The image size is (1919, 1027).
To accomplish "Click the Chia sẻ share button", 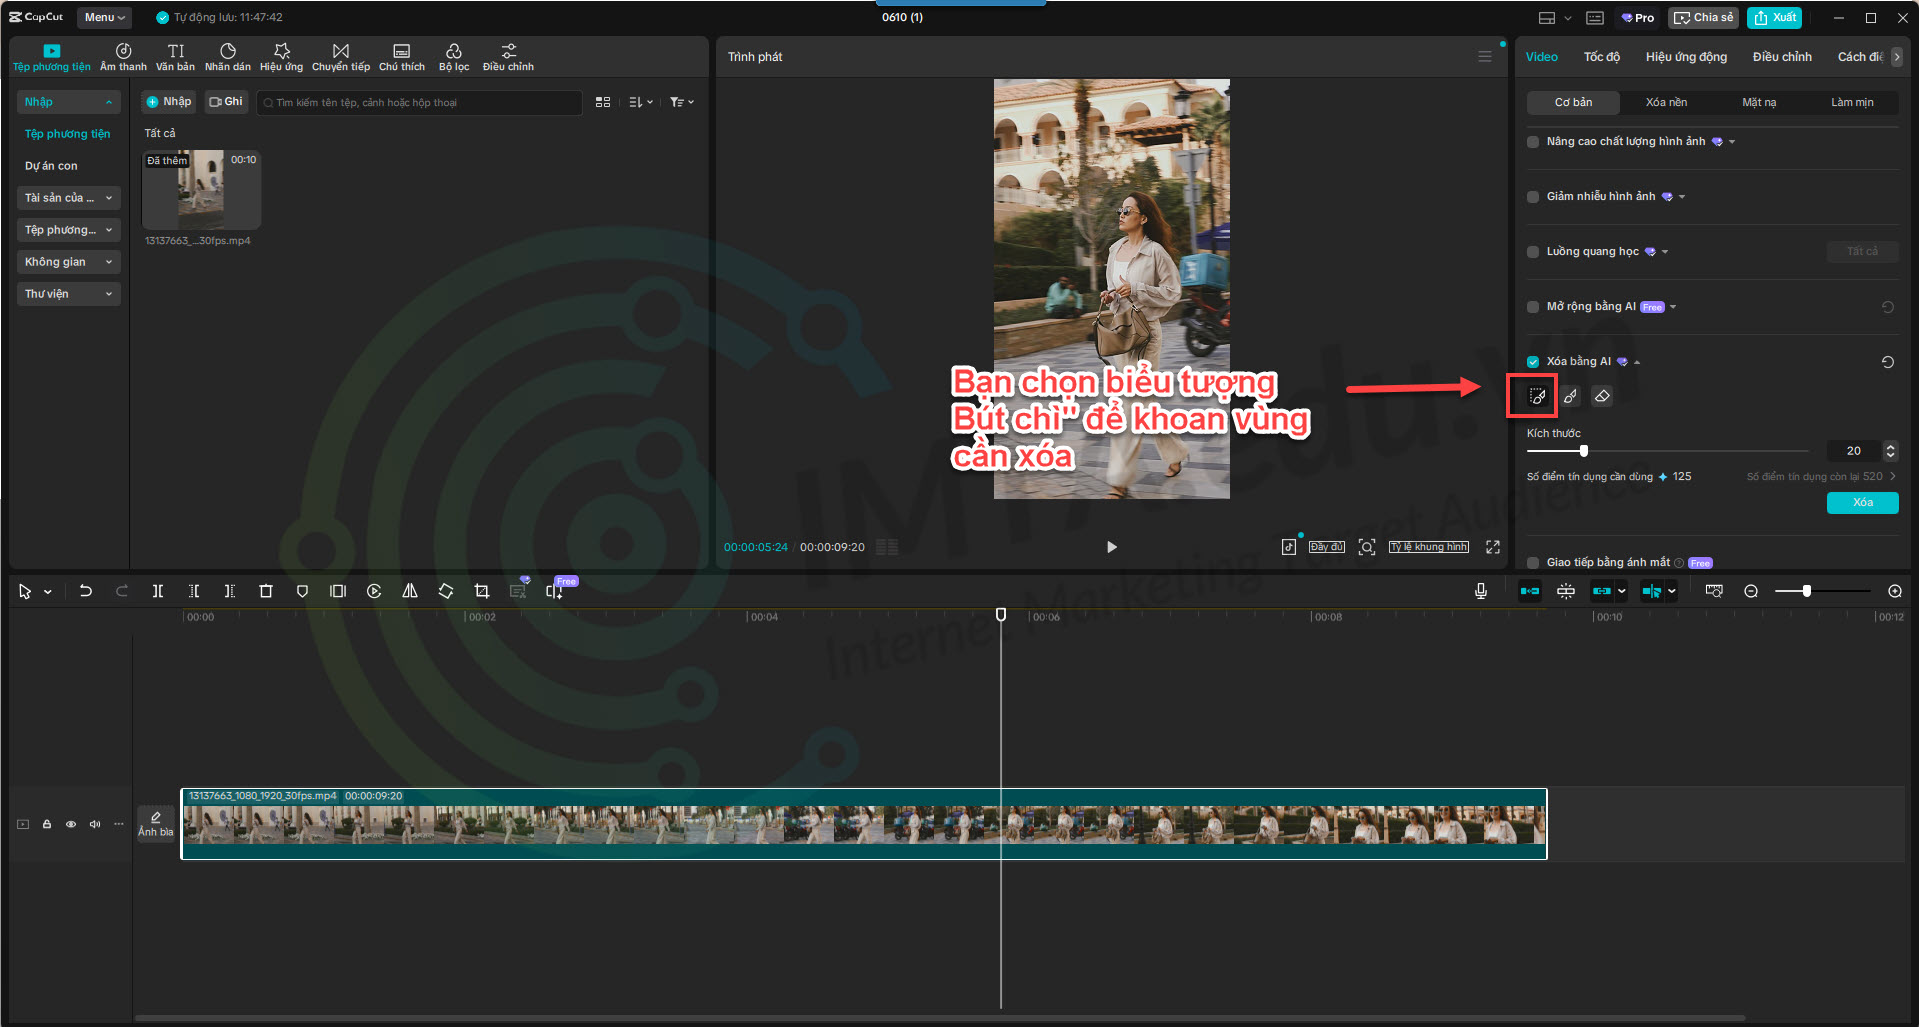I will coord(1704,17).
